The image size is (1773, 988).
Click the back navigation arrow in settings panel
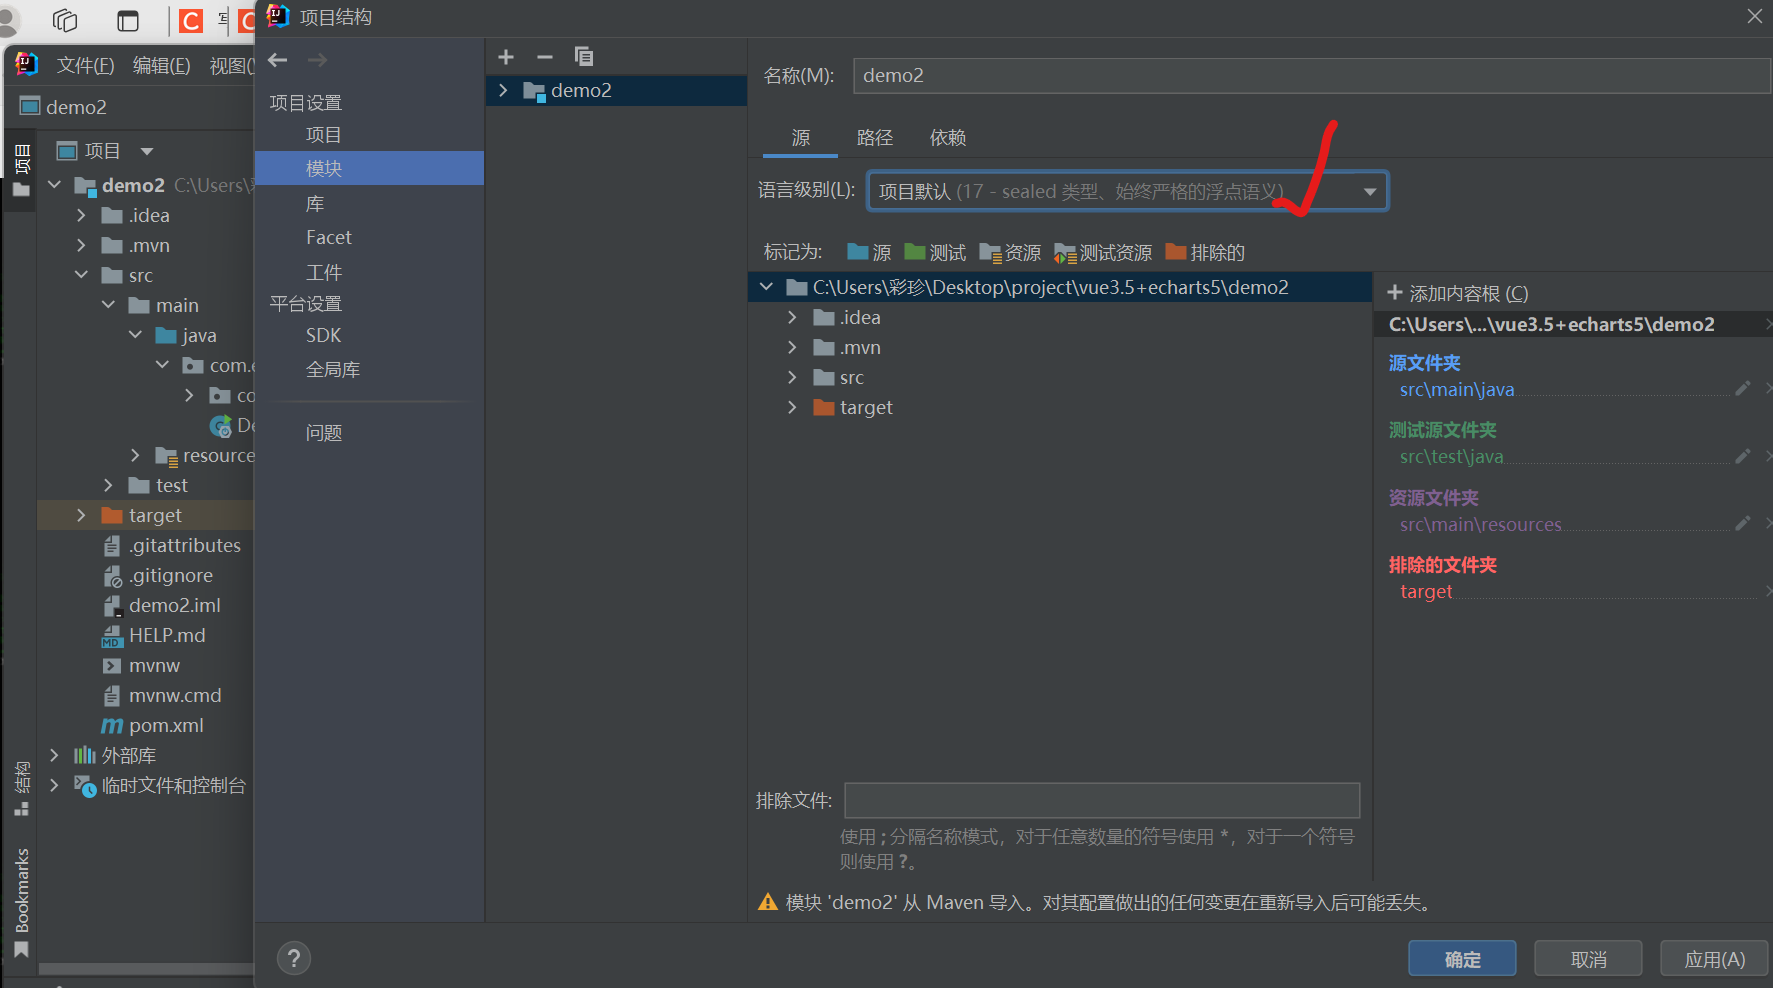pos(277,60)
